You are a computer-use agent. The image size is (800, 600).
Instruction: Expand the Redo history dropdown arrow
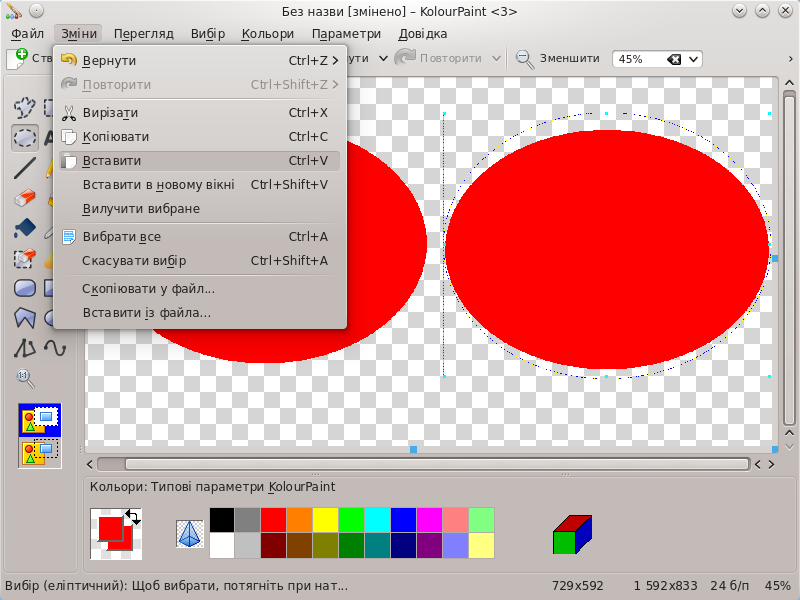pos(498,59)
